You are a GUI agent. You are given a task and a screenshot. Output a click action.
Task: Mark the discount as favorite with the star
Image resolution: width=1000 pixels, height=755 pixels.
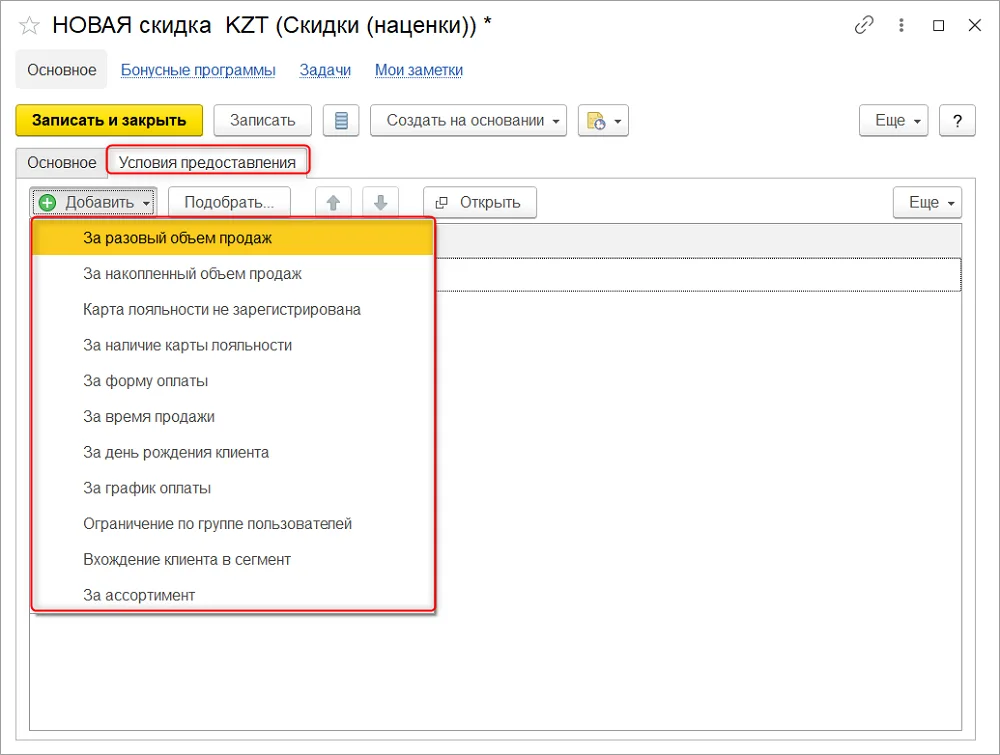pos(29,26)
